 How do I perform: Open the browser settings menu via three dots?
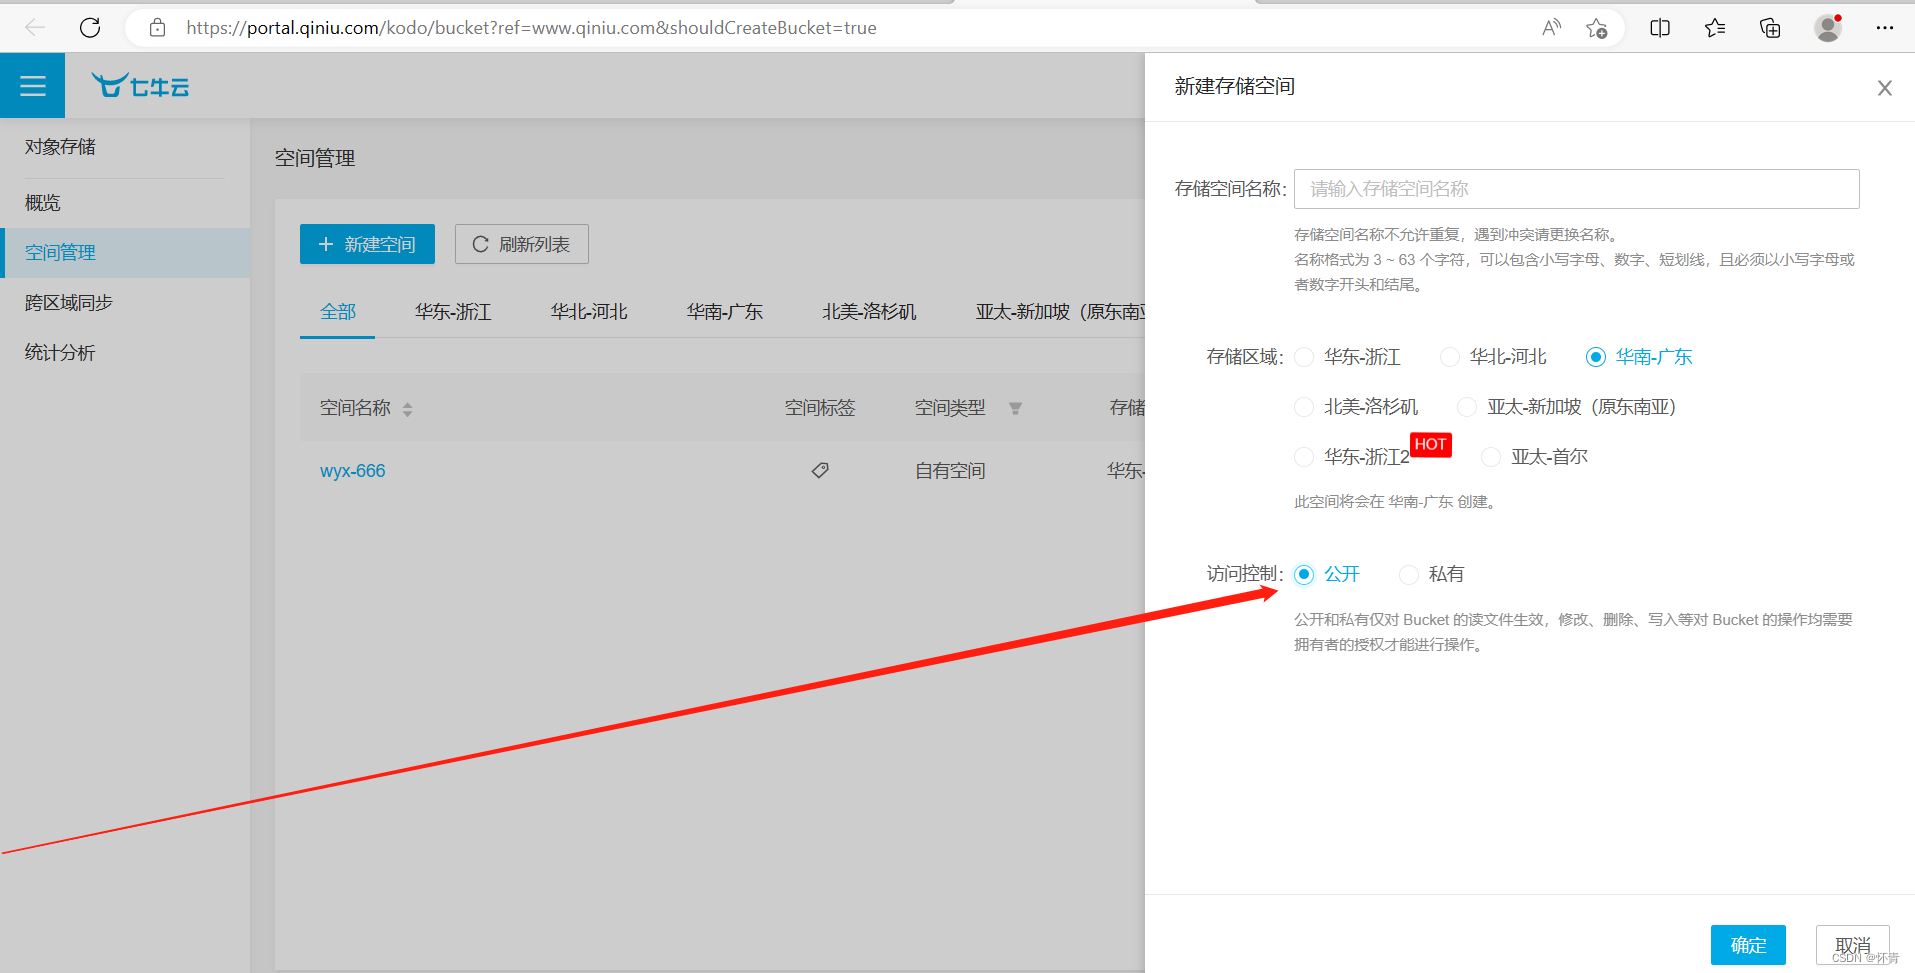[x=1885, y=27]
